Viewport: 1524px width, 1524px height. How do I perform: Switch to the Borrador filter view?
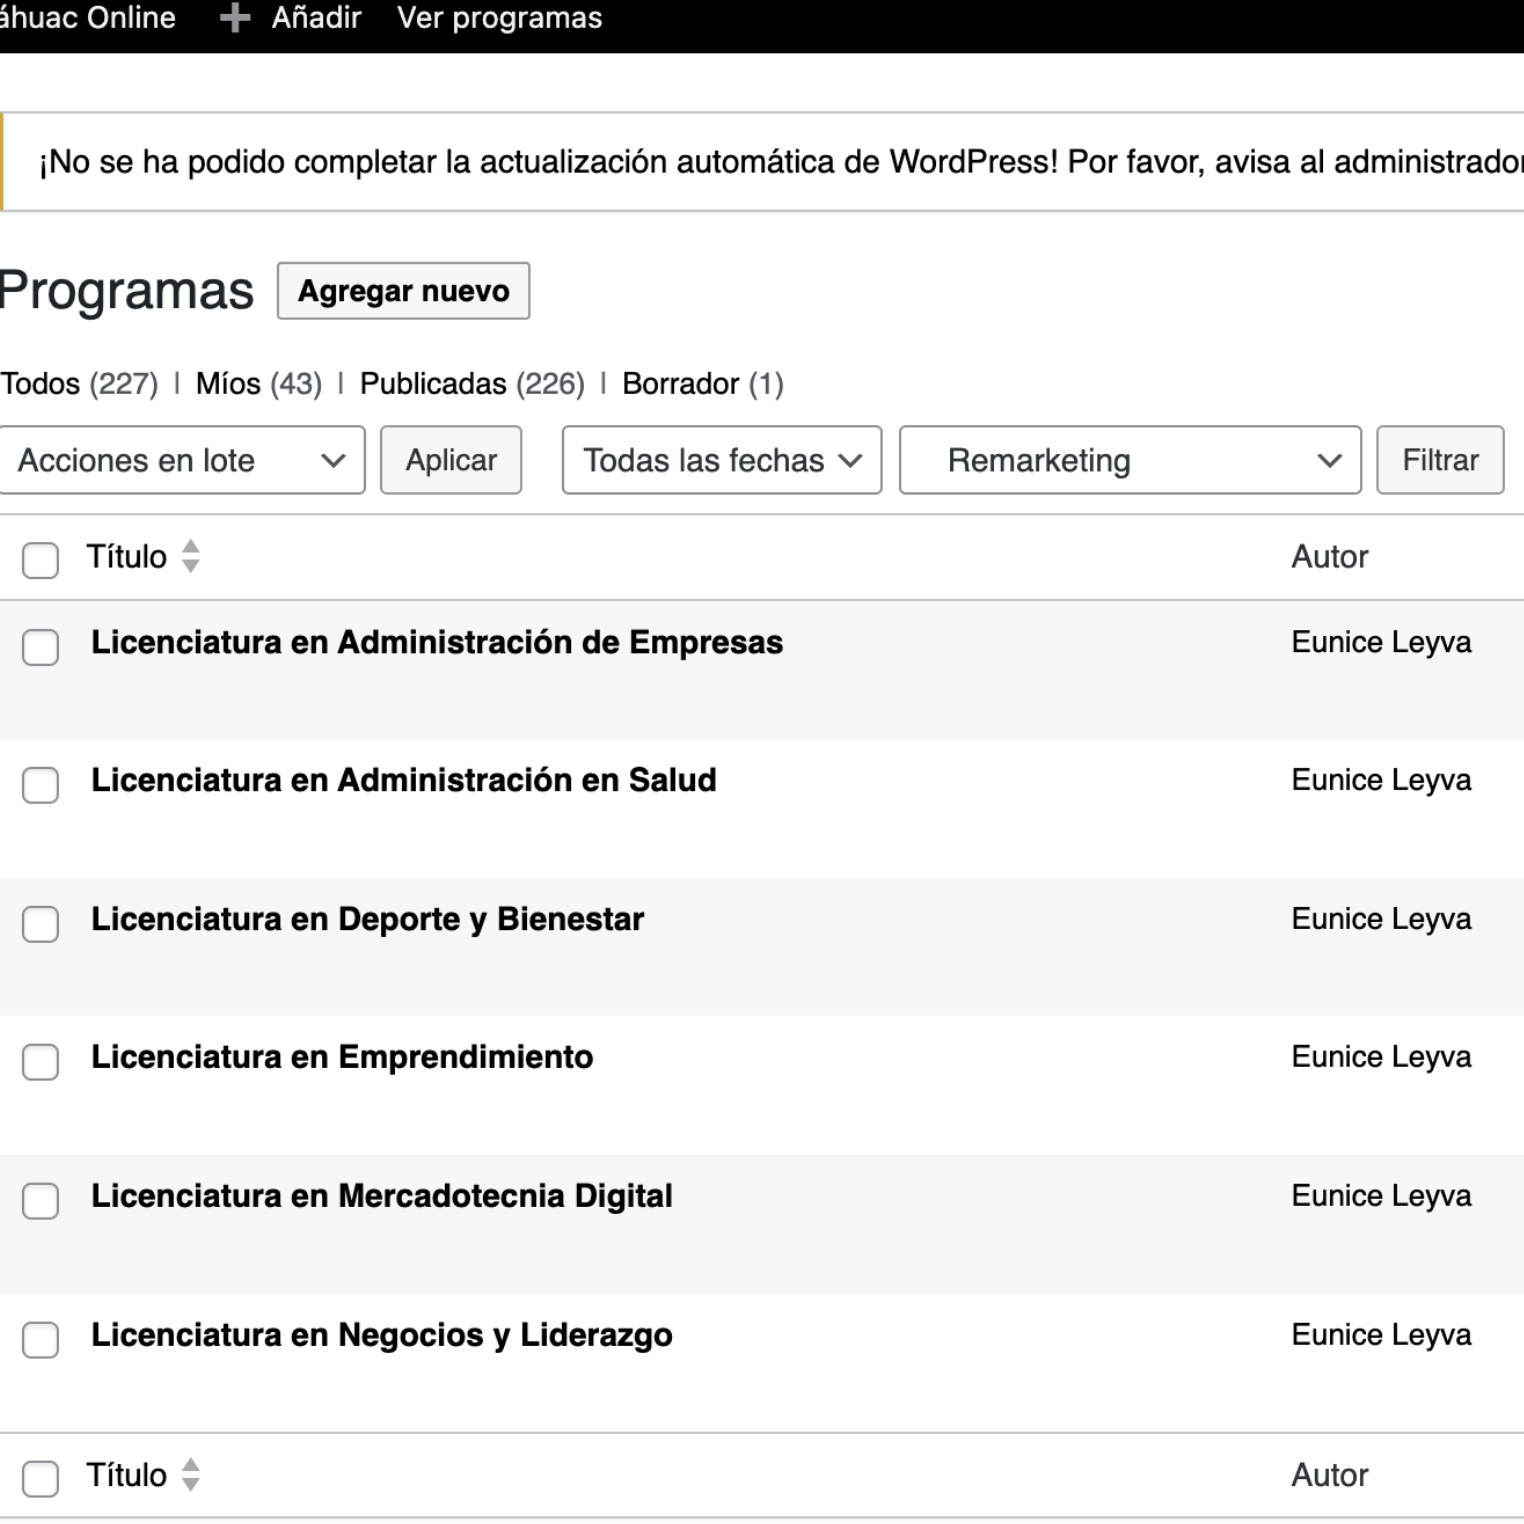[680, 384]
